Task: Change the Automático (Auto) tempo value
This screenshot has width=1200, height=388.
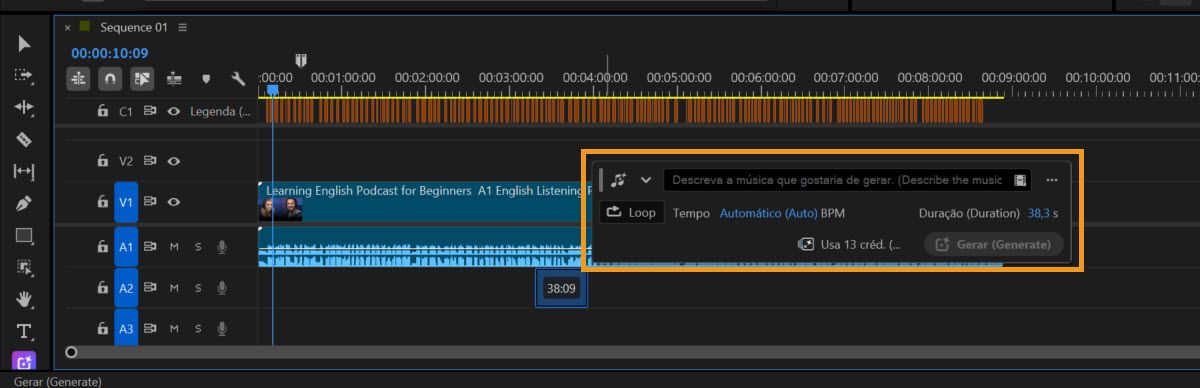Action: 768,213
